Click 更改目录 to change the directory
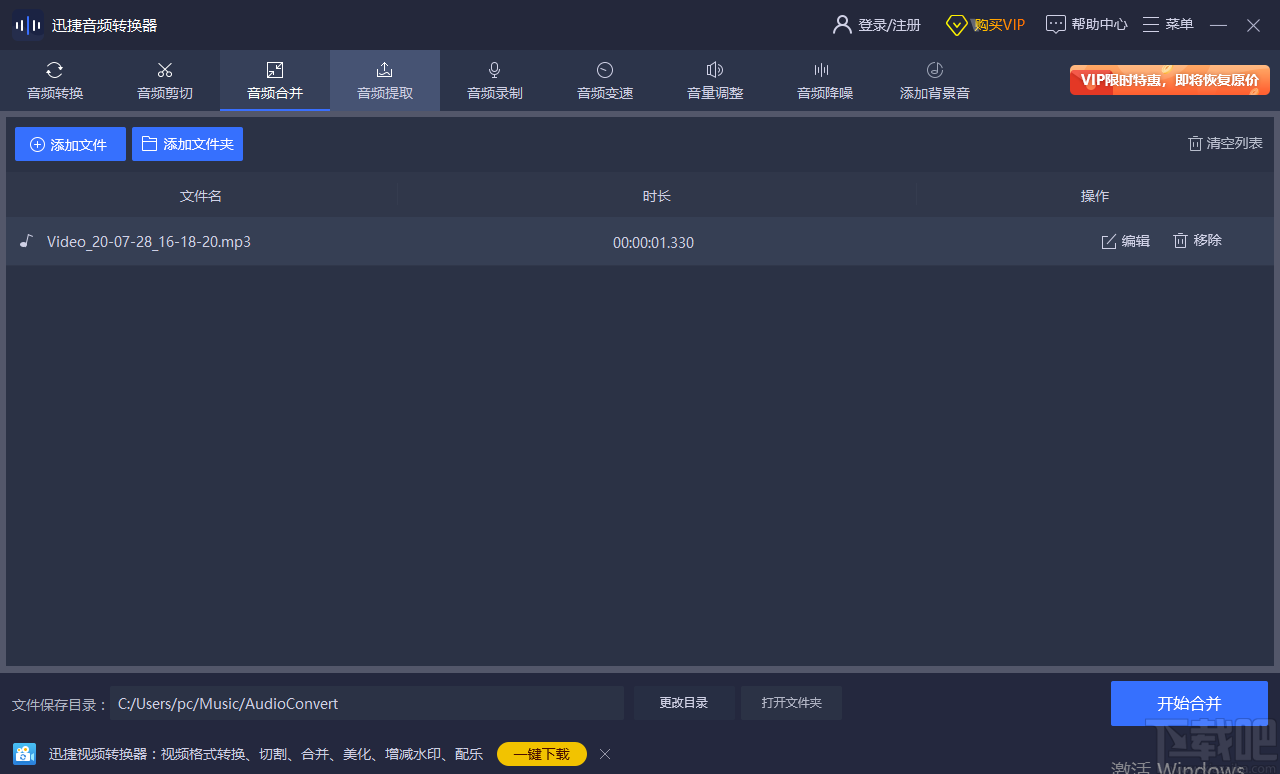 point(684,703)
